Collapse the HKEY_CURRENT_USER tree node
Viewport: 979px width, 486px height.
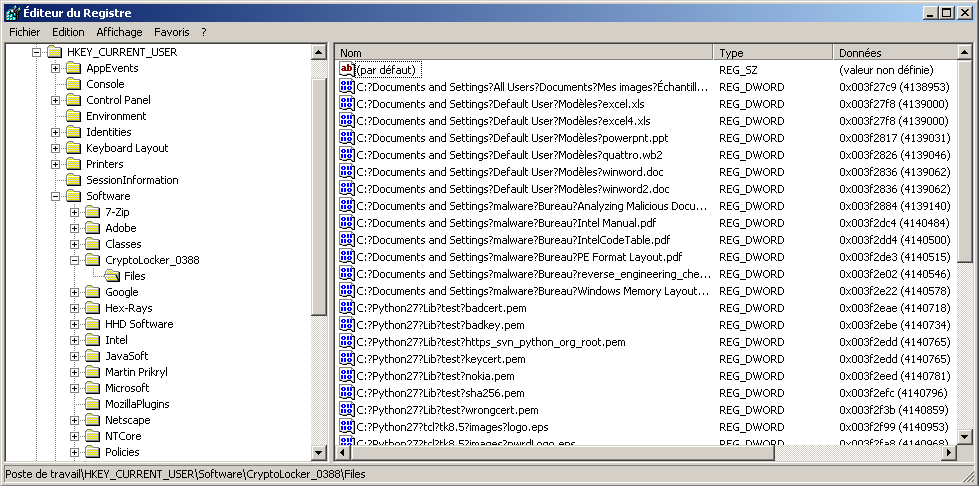(x=37, y=52)
